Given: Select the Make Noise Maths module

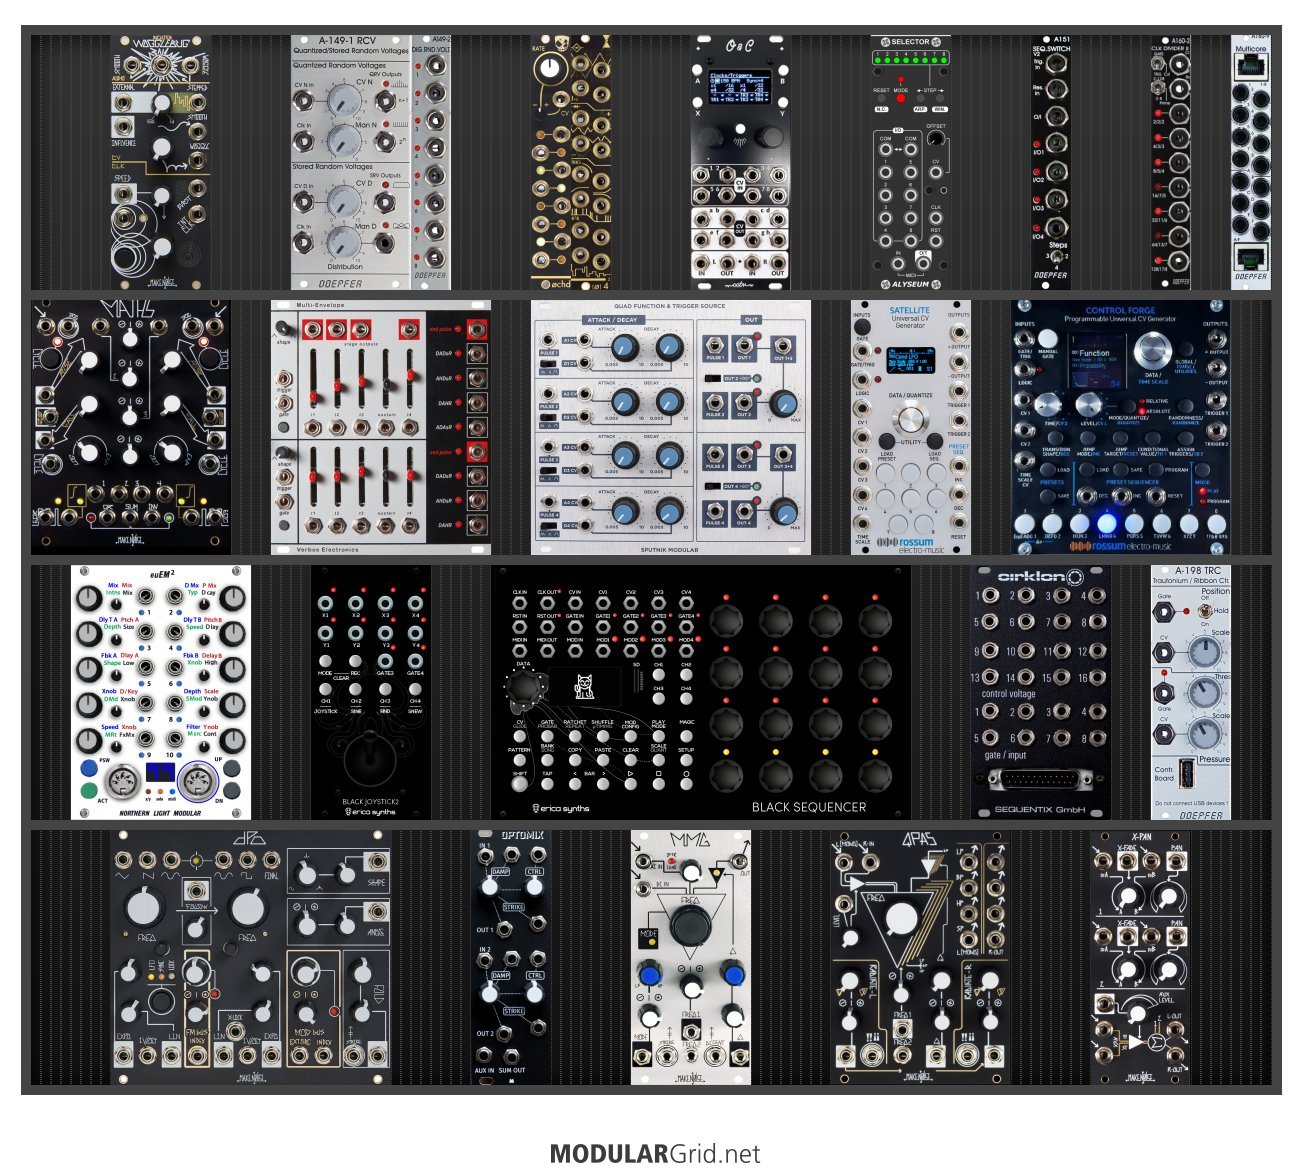Looking at the screenshot, I should (130, 427).
